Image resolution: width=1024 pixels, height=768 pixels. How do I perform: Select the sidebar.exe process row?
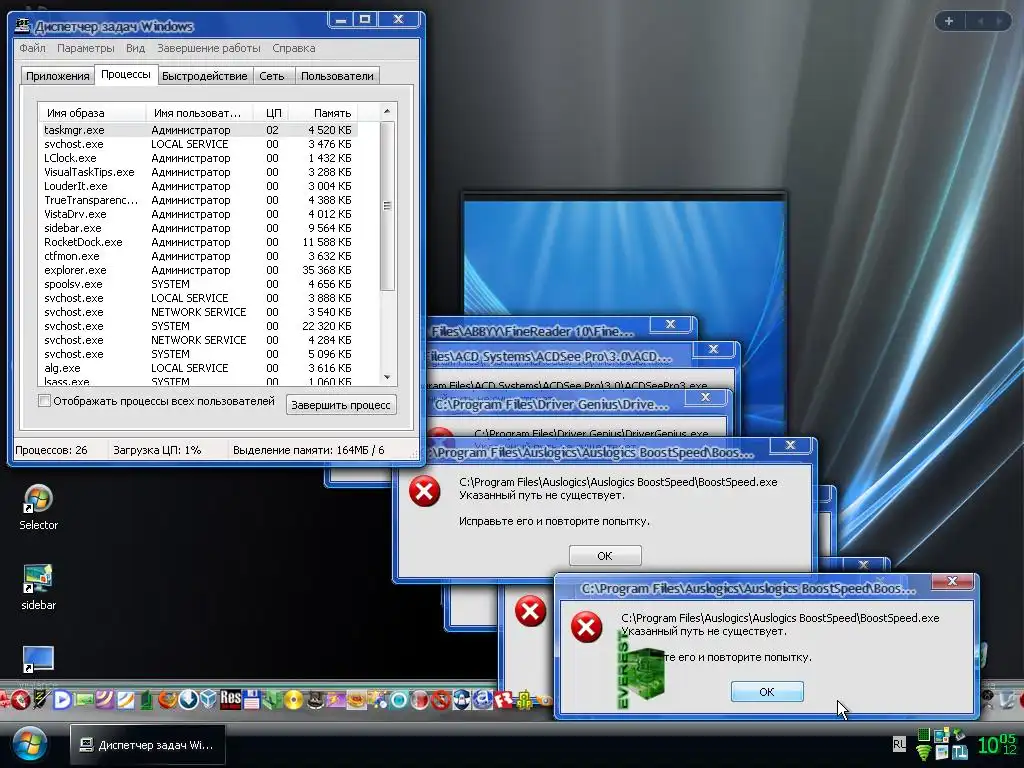[199, 228]
